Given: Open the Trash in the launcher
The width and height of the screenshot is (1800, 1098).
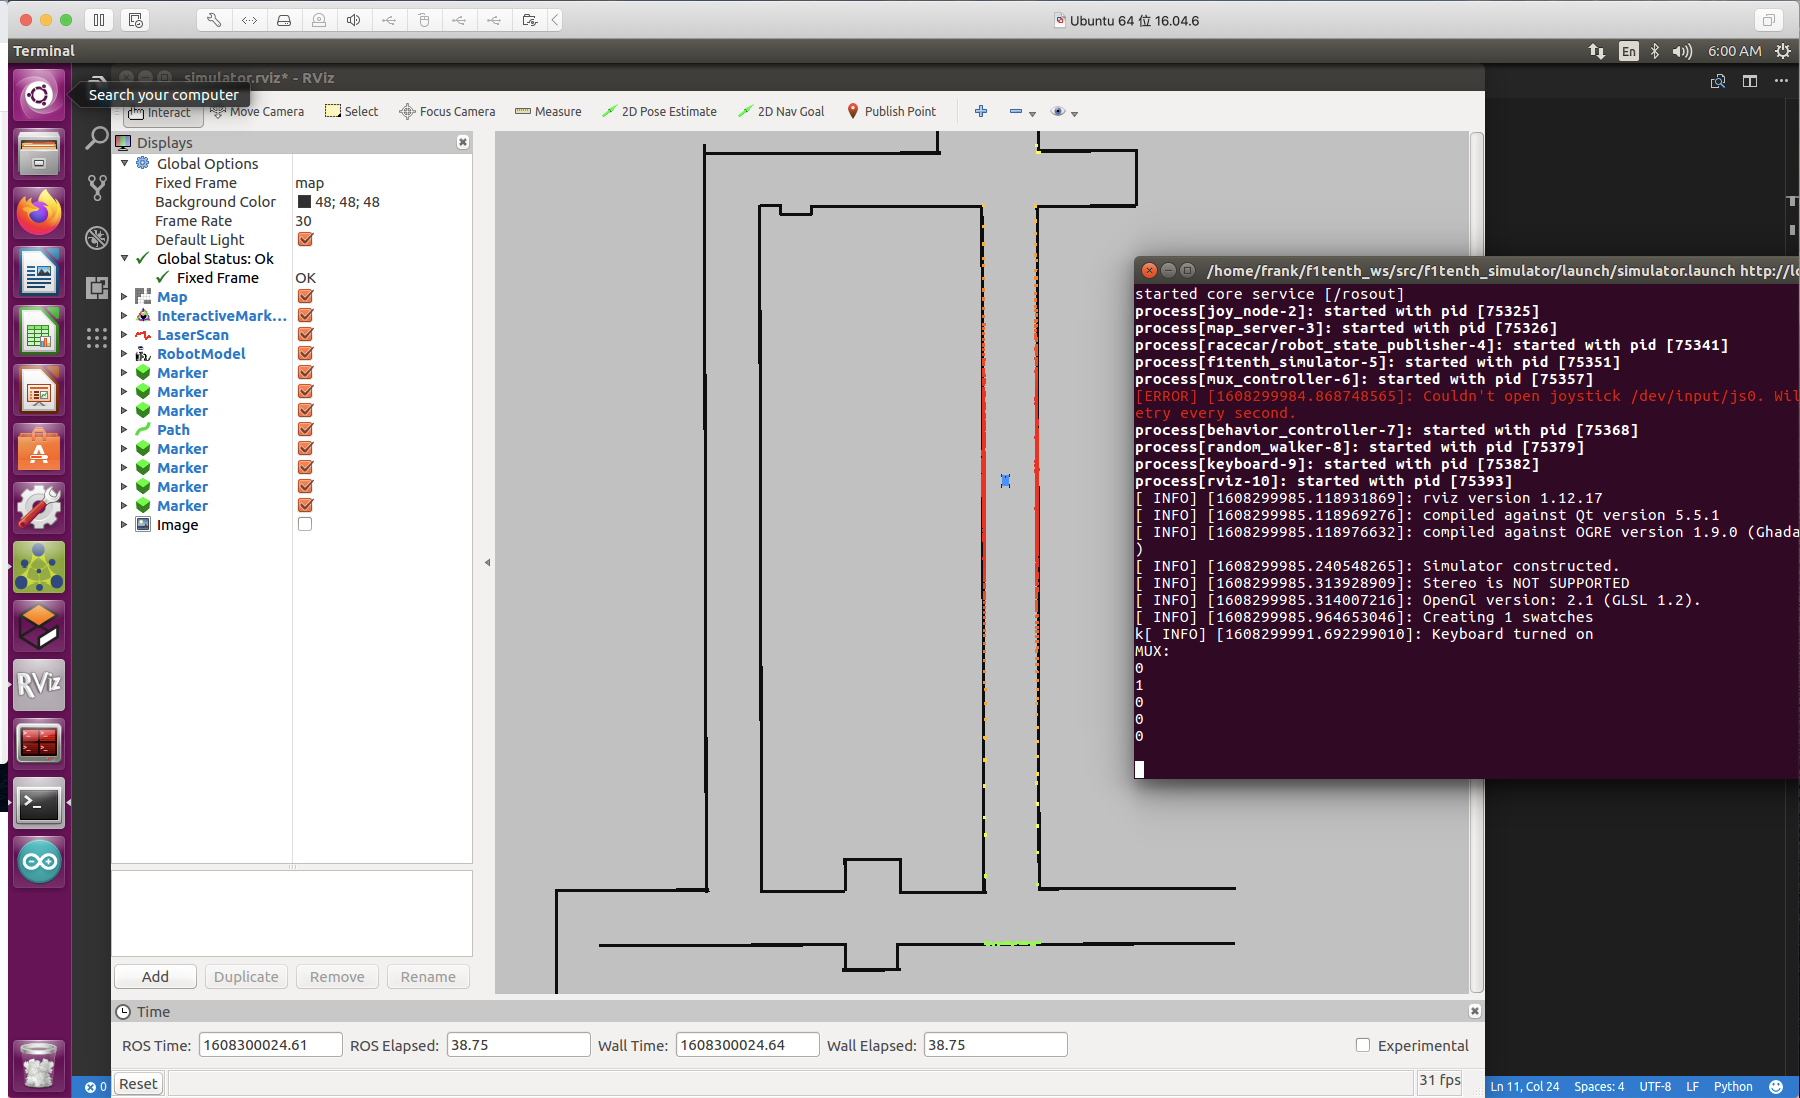Looking at the screenshot, I should point(39,1065).
